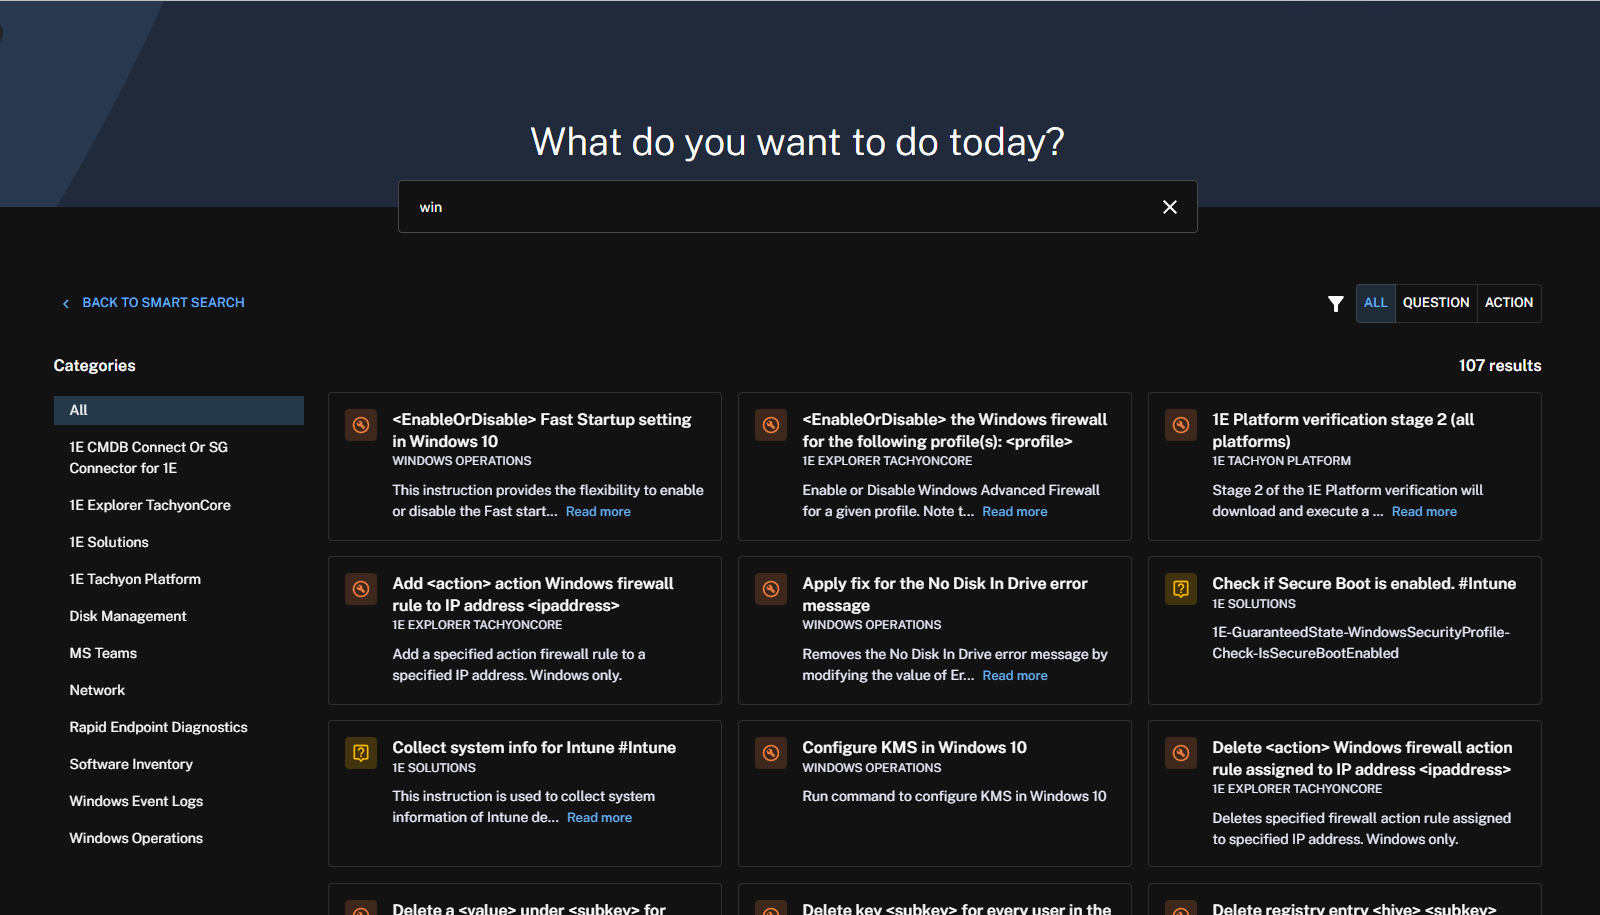
Task: Click the action icon on the Configure KMS card
Action: coord(771,753)
